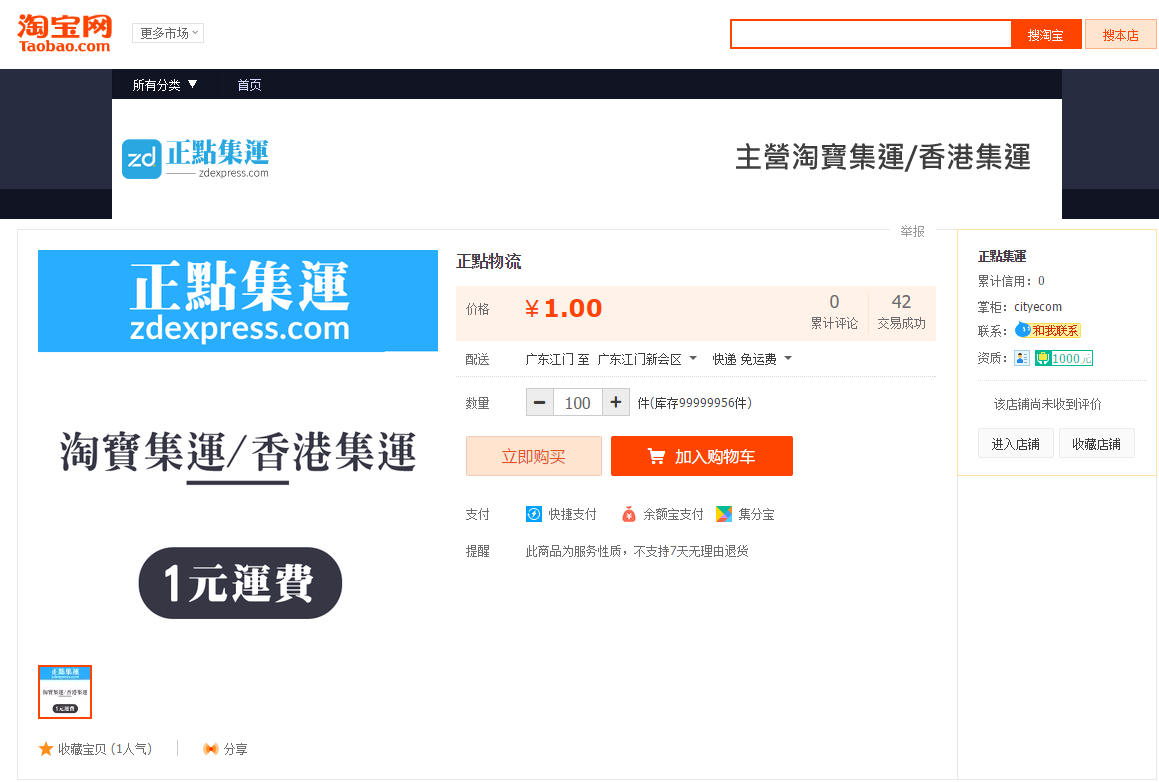Viewport: 1159px width, 782px height.
Task: Click the 余额宝支付 money bag icon
Action: point(629,514)
